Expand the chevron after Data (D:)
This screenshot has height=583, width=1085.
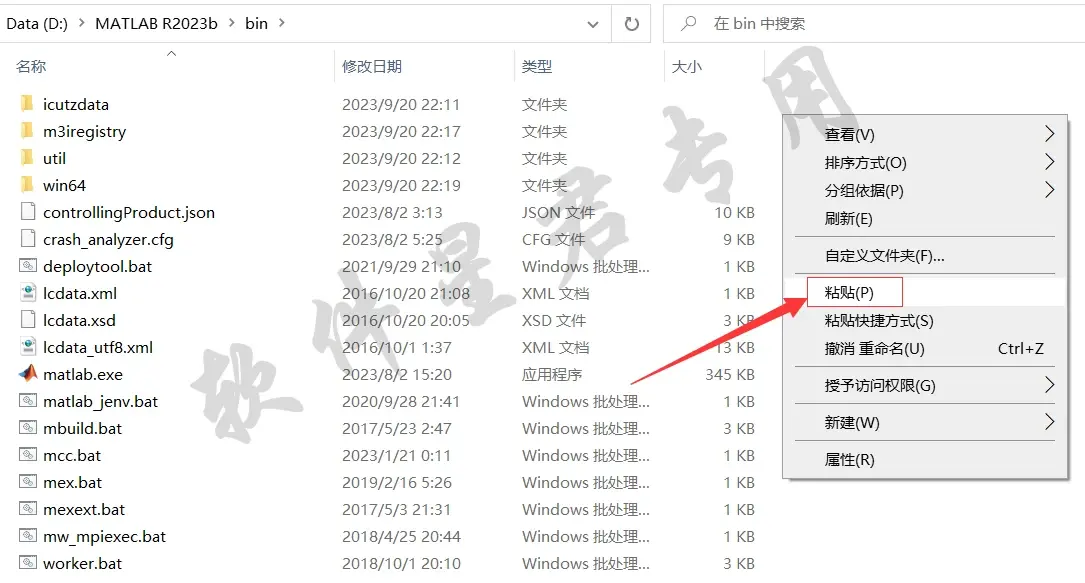(x=82, y=23)
